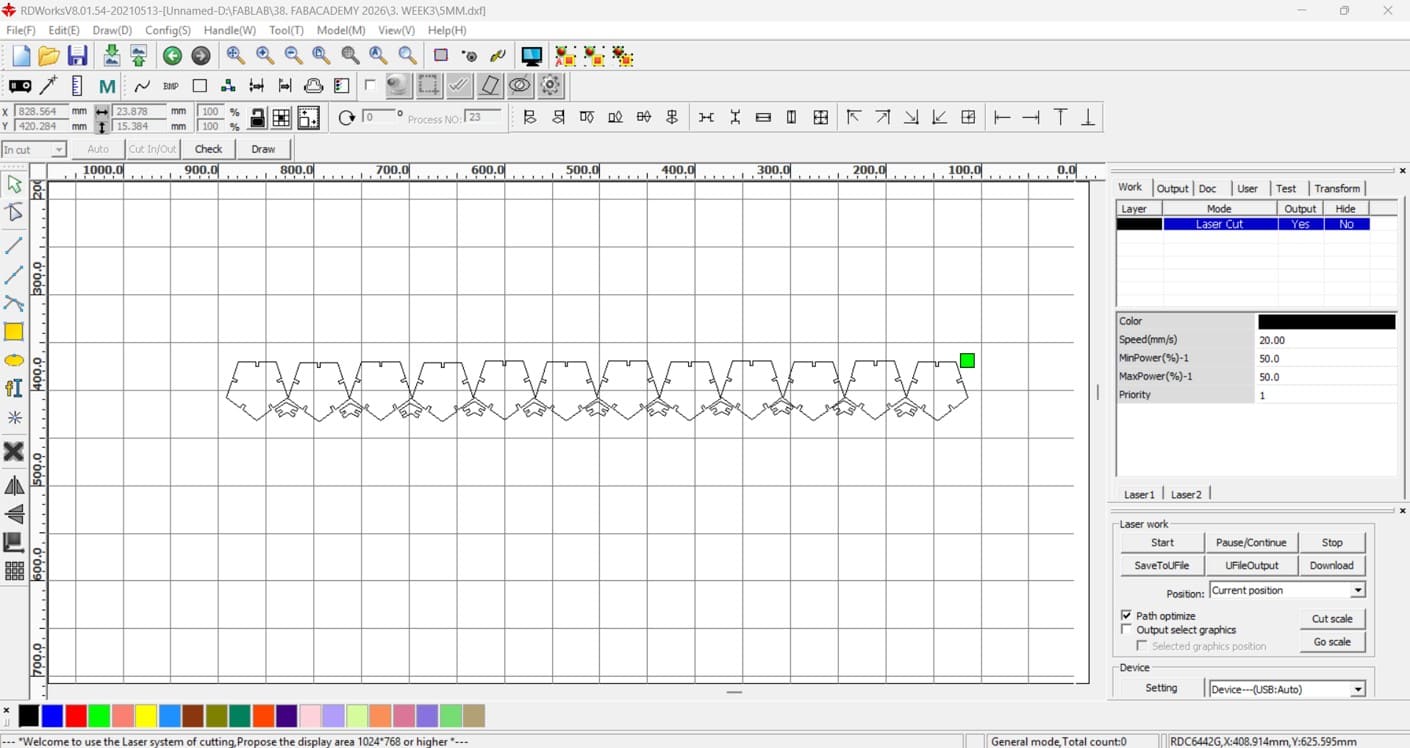This screenshot has height=748, width=1410.
Task: Toggle the aspect ratio padlock icon
Action: pyautogui.click(x=257, y=118)
